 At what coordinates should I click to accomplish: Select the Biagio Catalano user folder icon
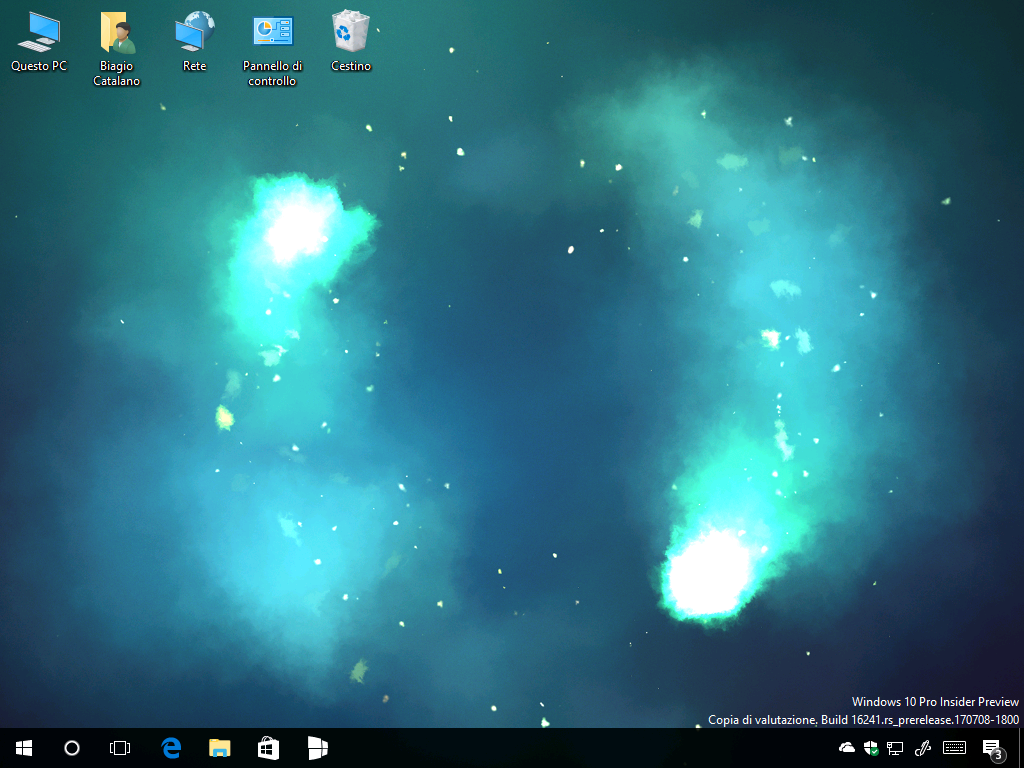[x=116, y=49]
